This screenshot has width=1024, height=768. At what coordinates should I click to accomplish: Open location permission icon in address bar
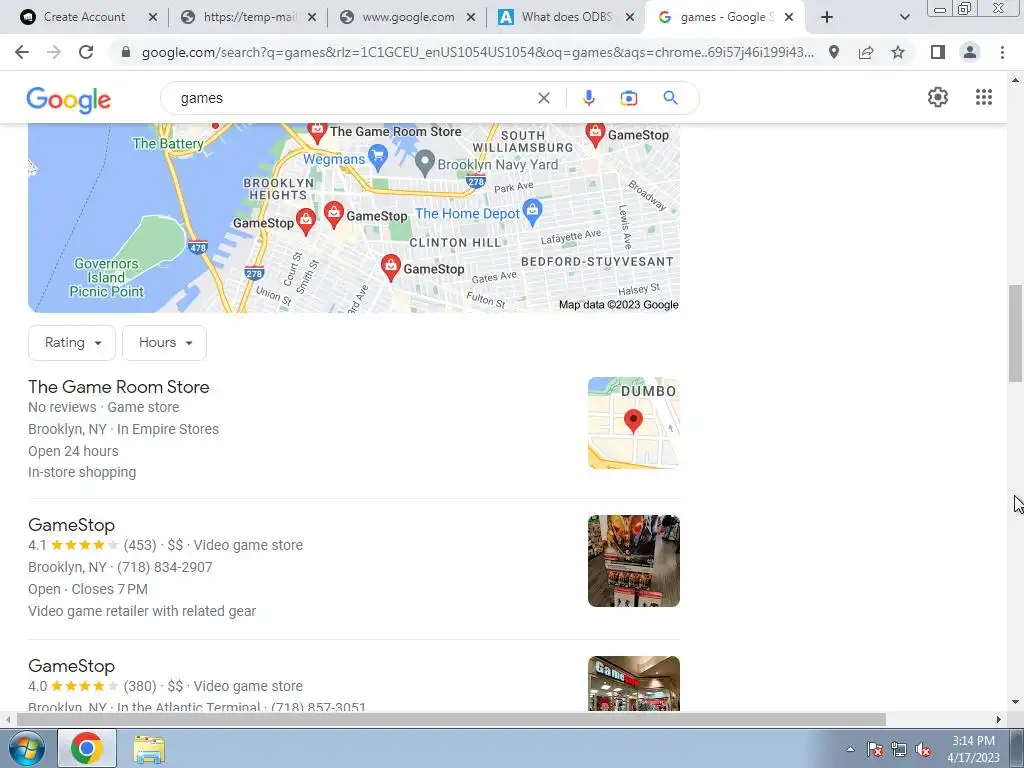[x=834, y=52]
